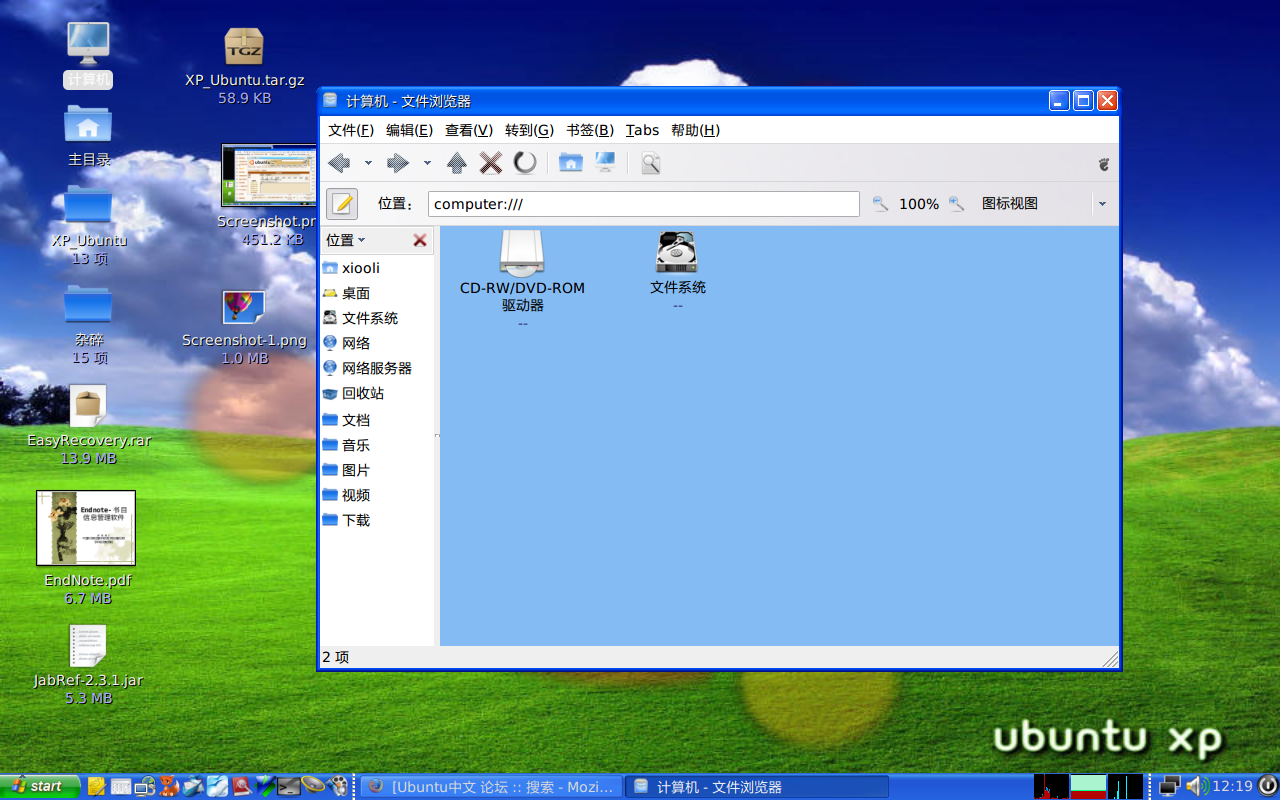Viewport: 1280px width, 800px height.
Task: Switch to Ubuntu中文 论坛 Mozilla taskbar window
Action: click(491, 787)
